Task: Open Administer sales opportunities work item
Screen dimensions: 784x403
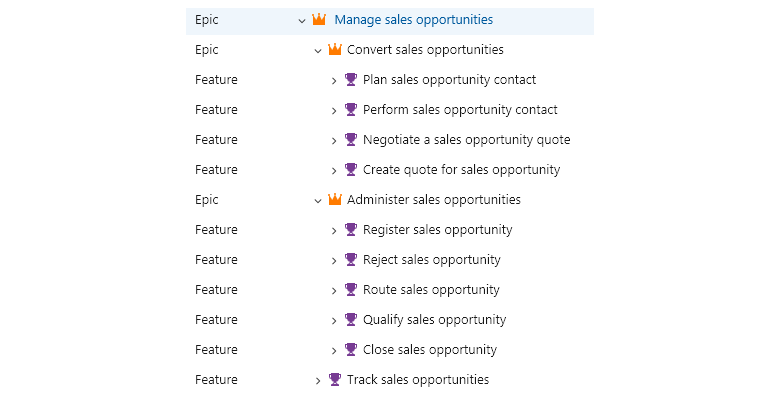Action: tap(434, 200)
